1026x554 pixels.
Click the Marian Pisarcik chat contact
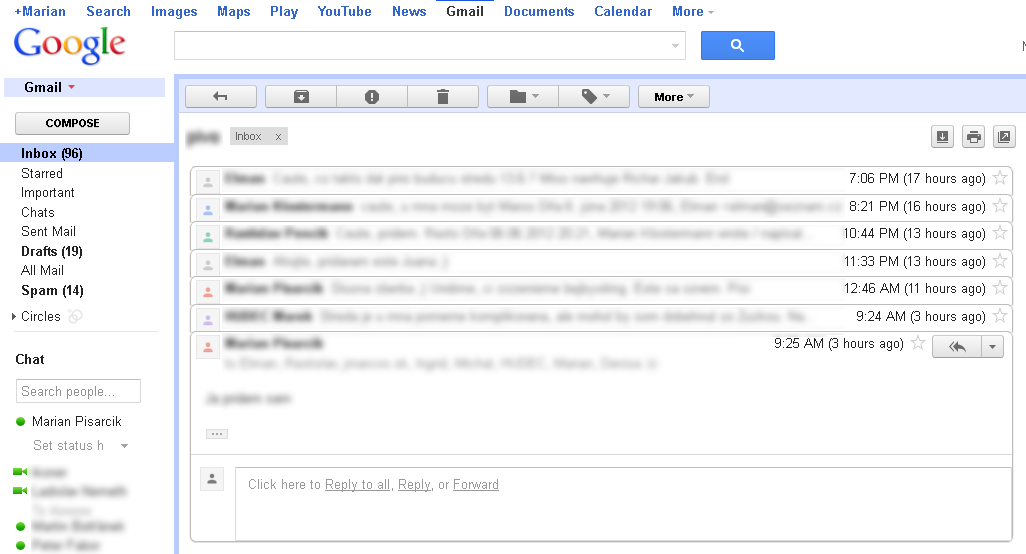[77, 421]
